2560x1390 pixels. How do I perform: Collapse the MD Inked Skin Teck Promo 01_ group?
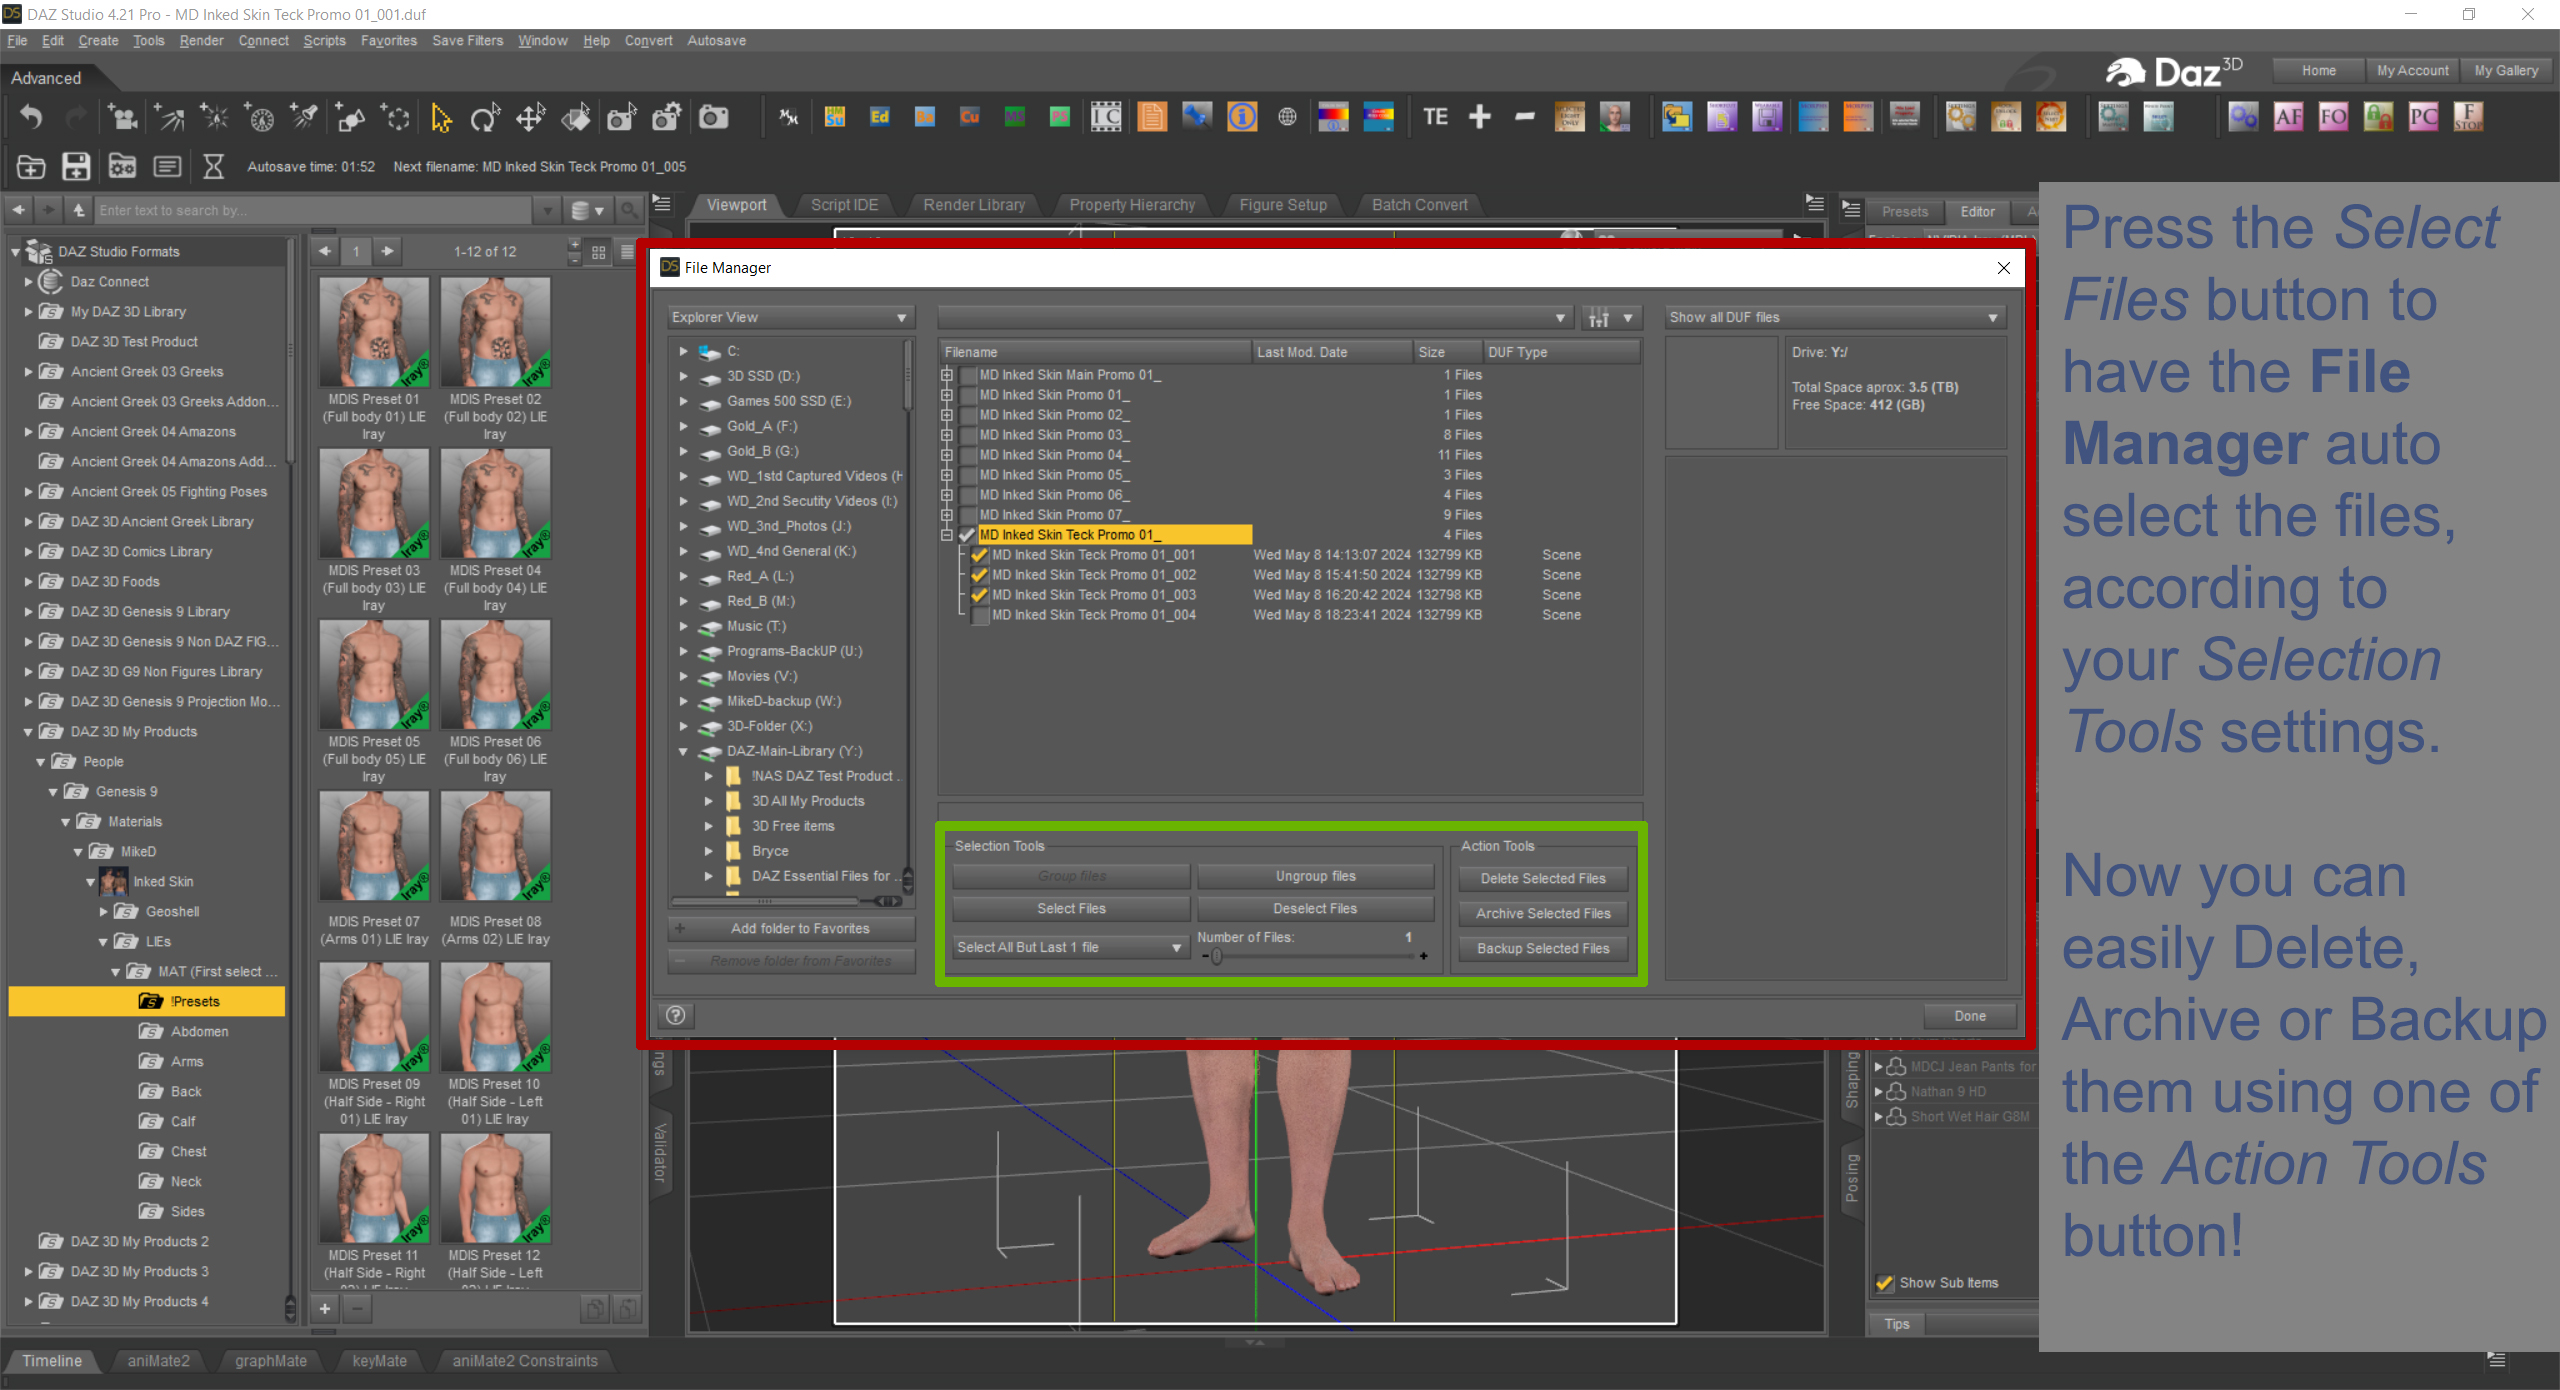[x=946, y=535]
